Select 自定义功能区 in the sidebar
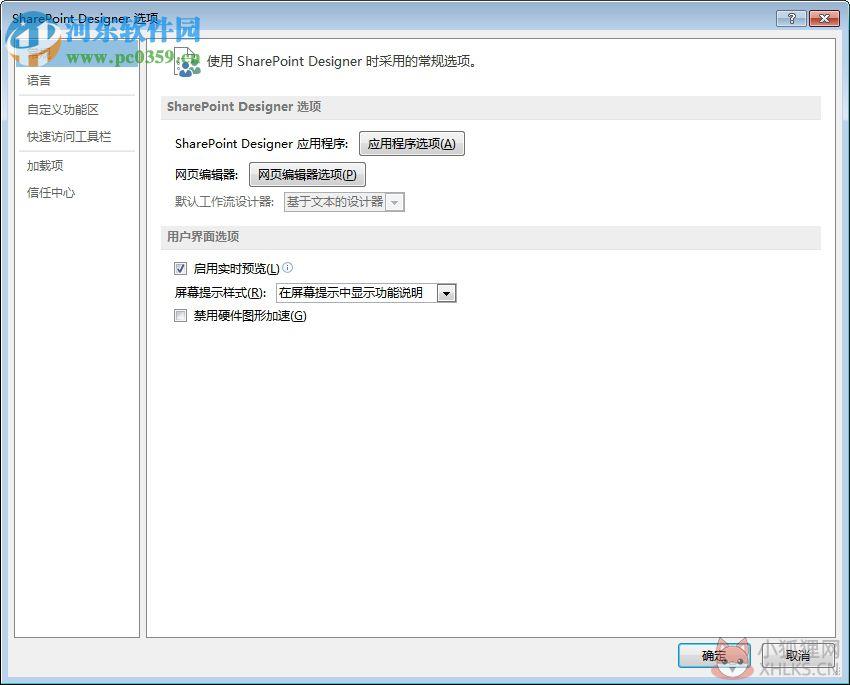The height and width of the screenshot is (685, 850). coord(63,110)
